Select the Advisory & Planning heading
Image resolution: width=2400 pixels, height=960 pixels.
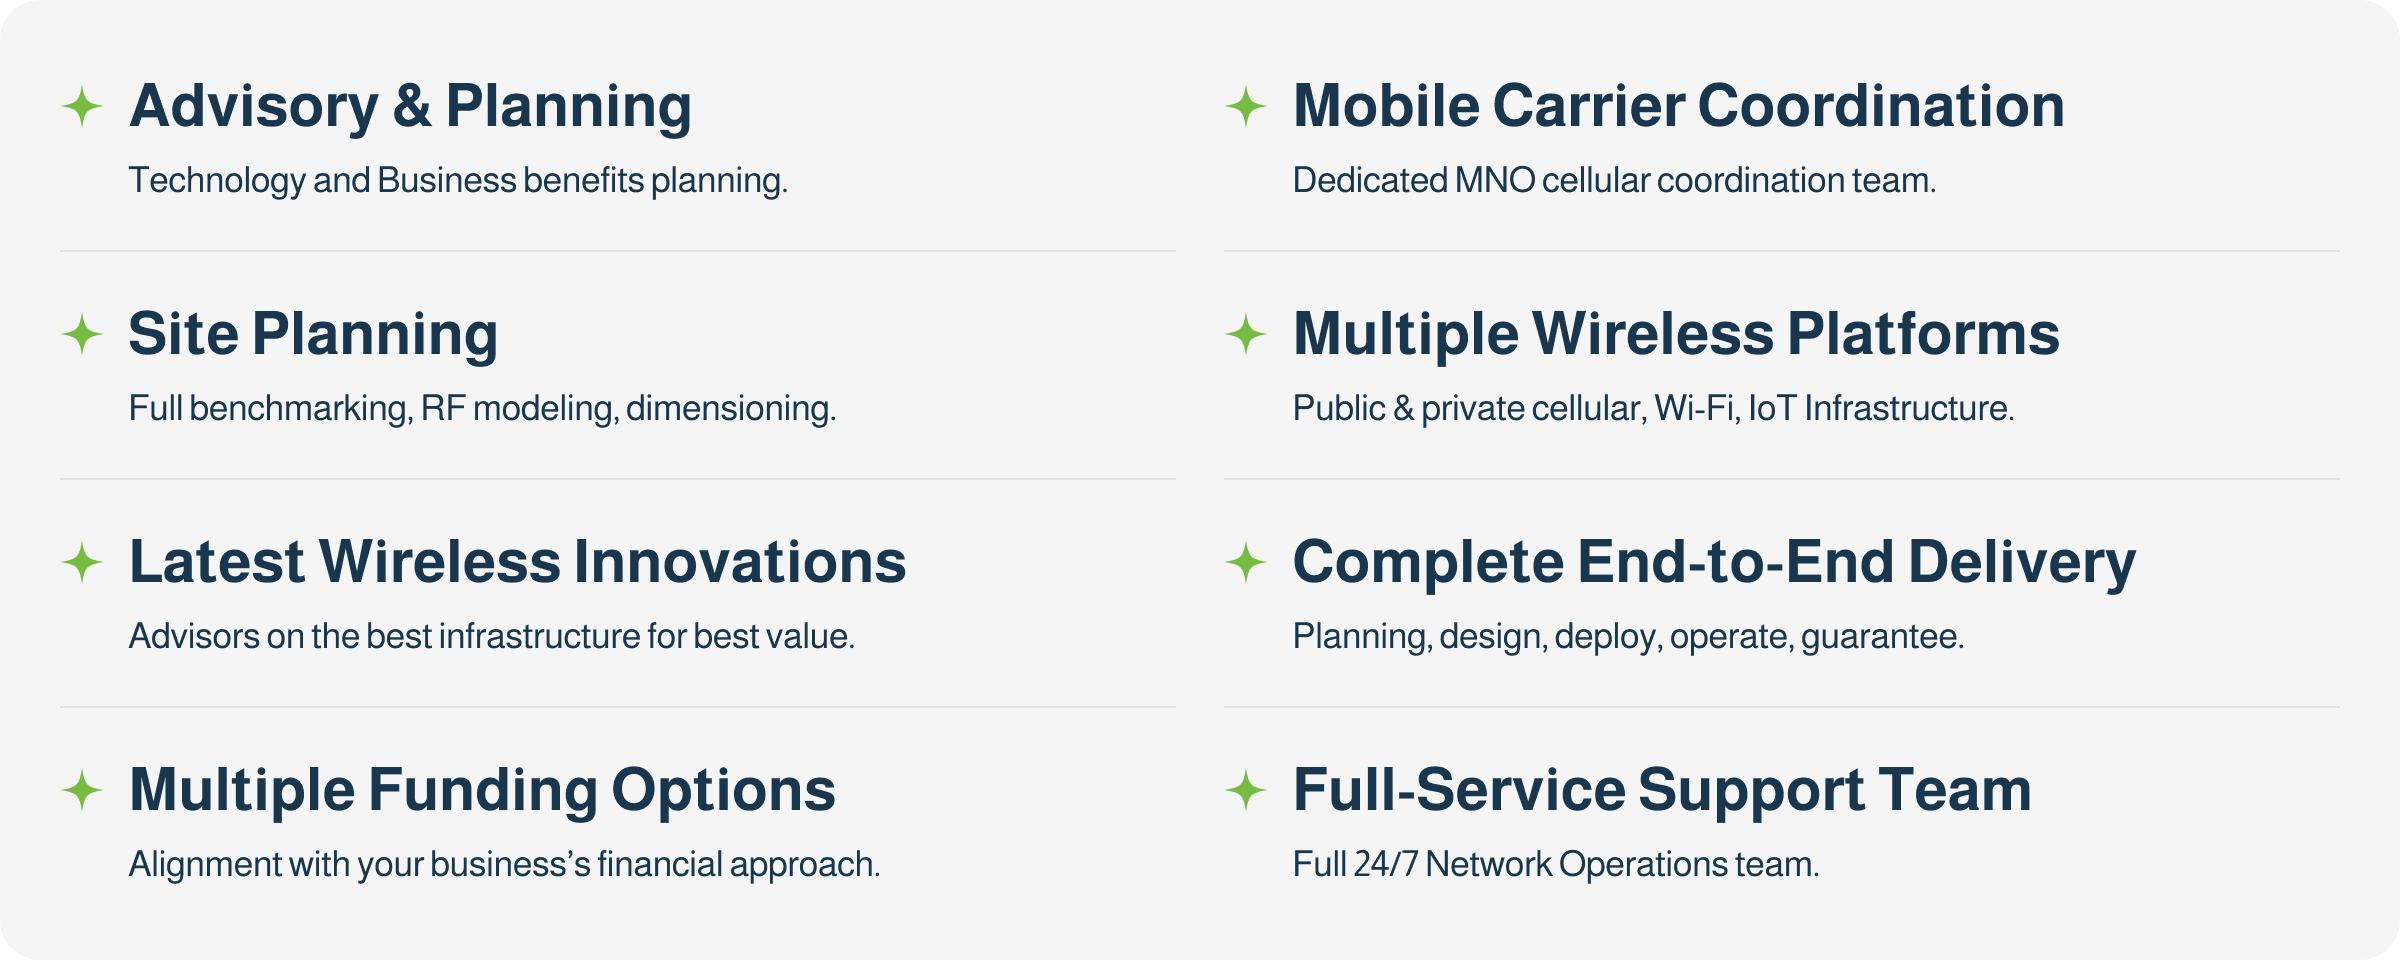tap(410, 106)
